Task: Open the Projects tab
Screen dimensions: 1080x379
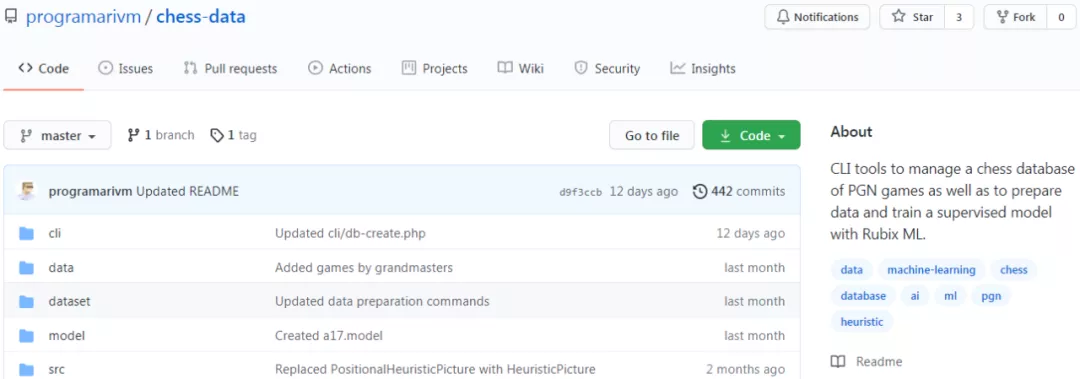Action: pos(435,68)
